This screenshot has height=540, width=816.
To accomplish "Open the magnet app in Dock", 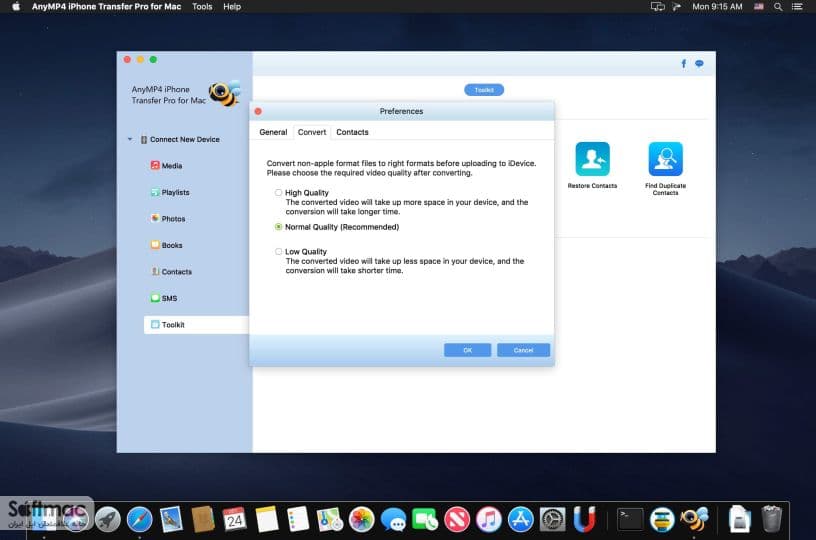I will (584, 519).
